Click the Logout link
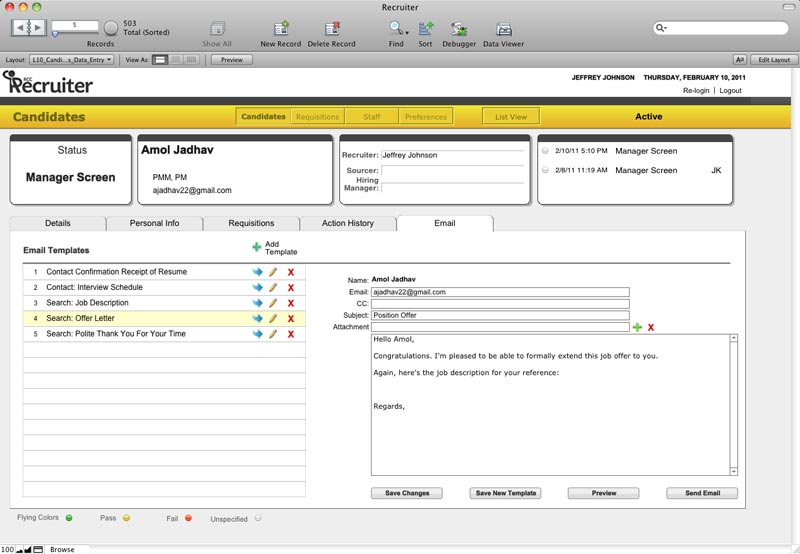The width and height of the screenshot is (800, 554). tap(730, 90)
